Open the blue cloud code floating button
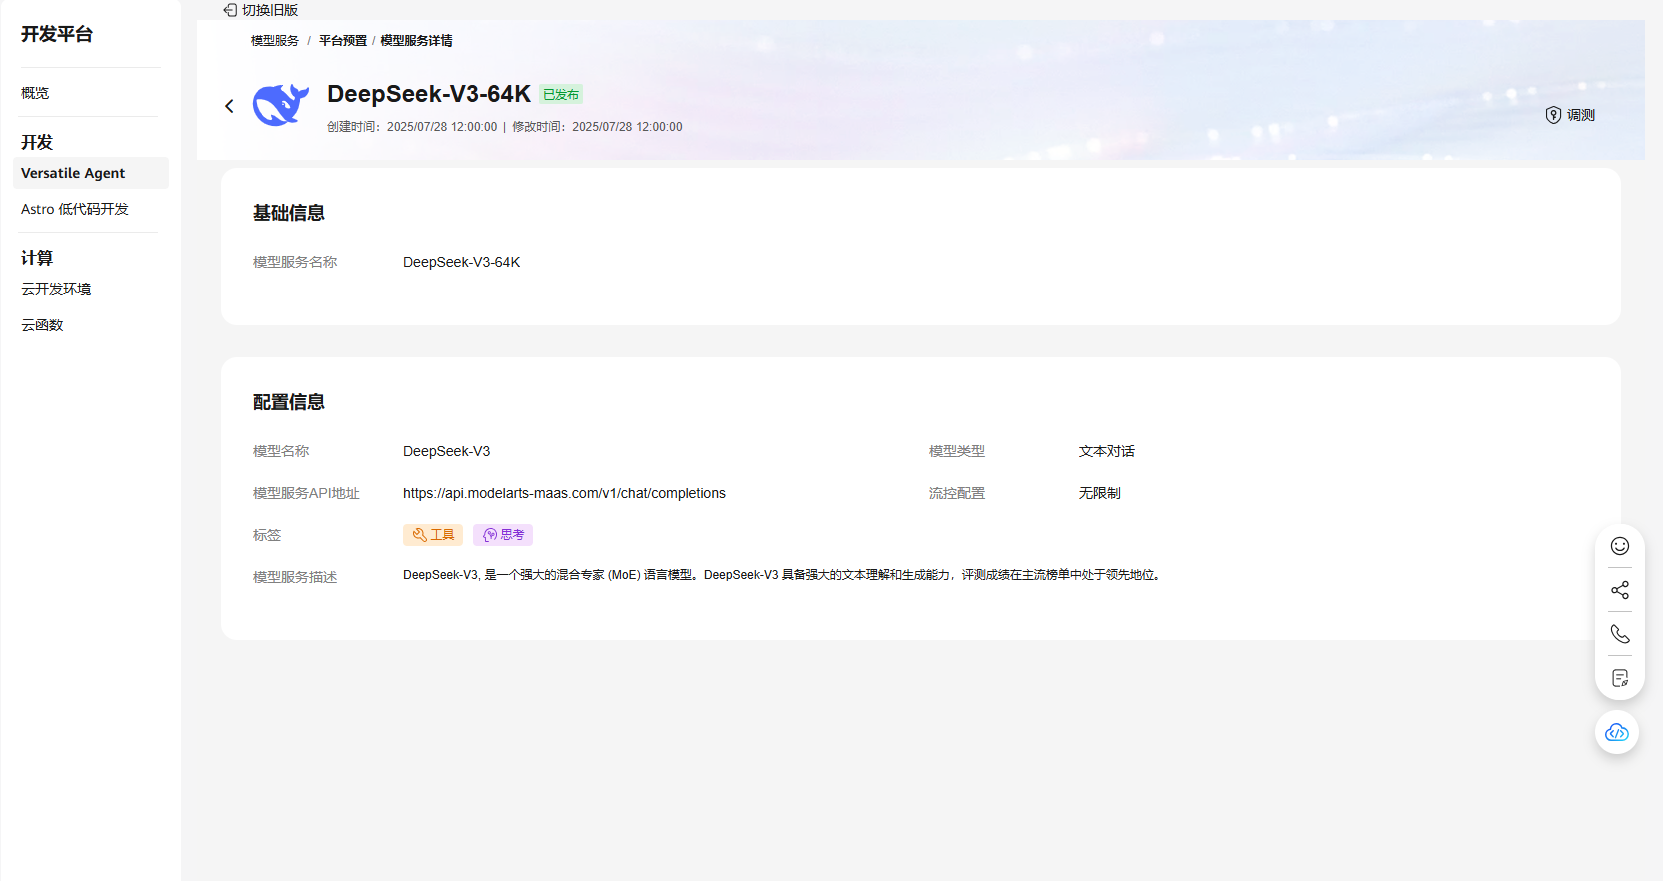The image size is (1663, 881). click(x=1616, y=733)
